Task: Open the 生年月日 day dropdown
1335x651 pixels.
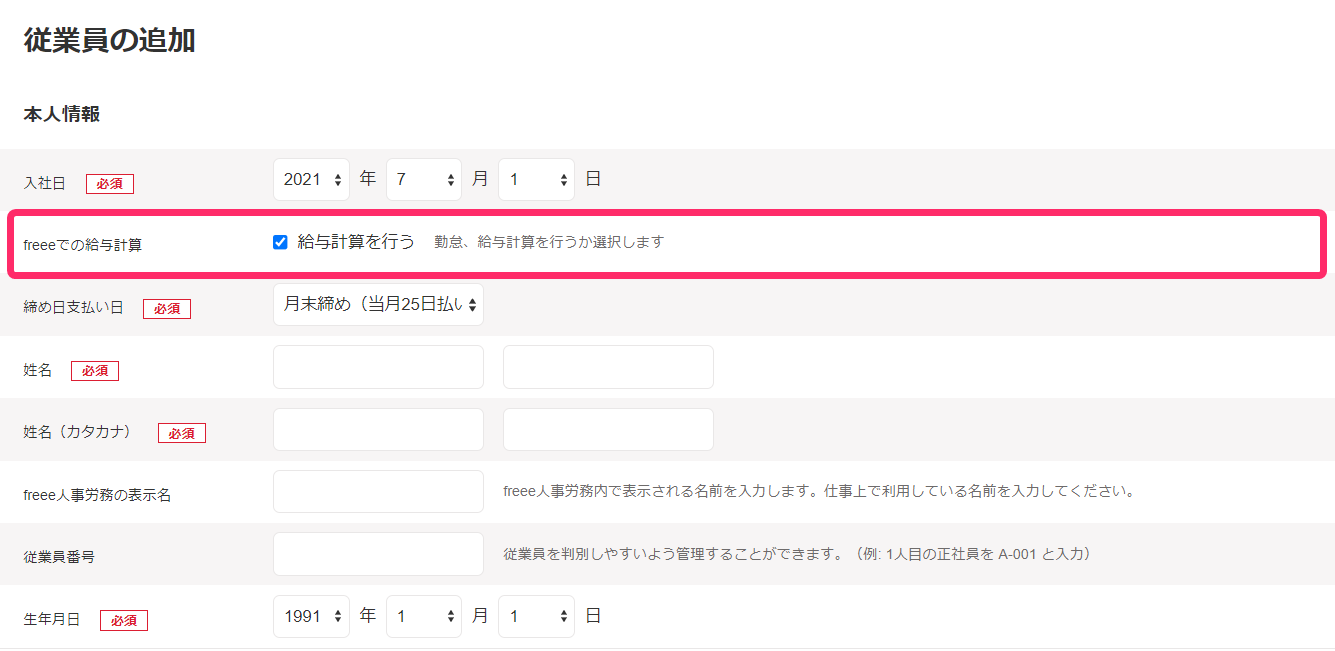Action: click(536, 617)
